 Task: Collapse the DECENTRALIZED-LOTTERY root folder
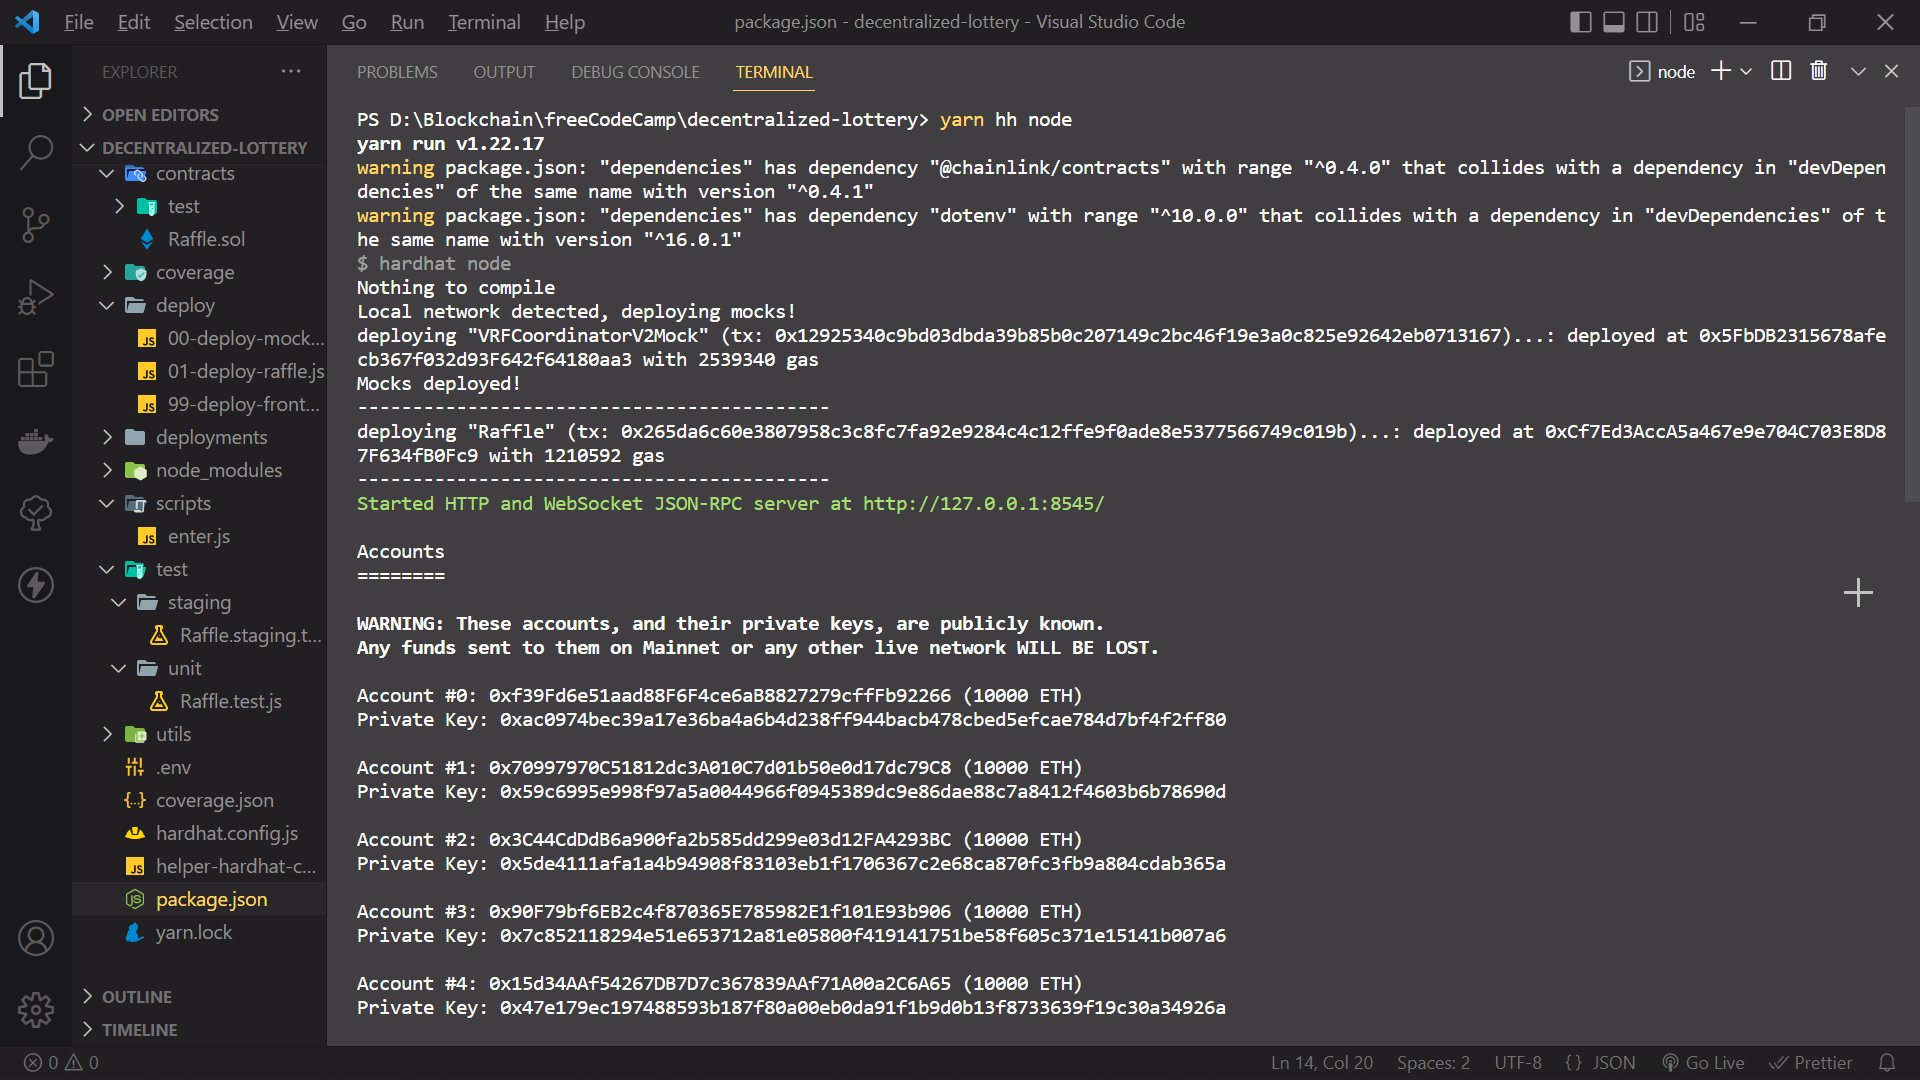coord(195,147)
